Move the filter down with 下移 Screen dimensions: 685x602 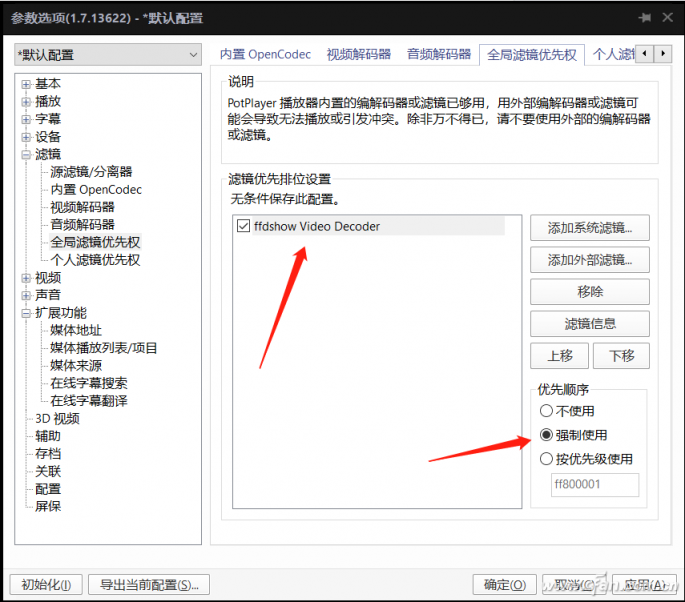[621, 356]
